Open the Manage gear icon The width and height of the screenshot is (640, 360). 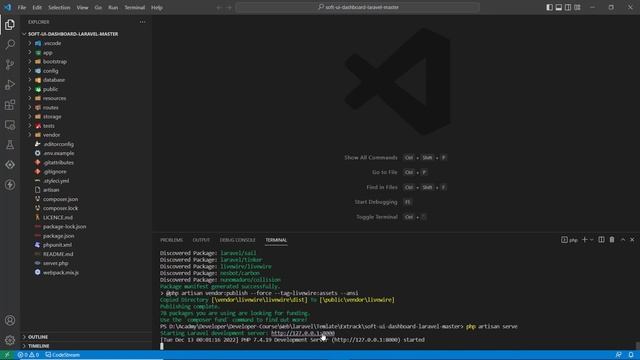tap(10, 340)
